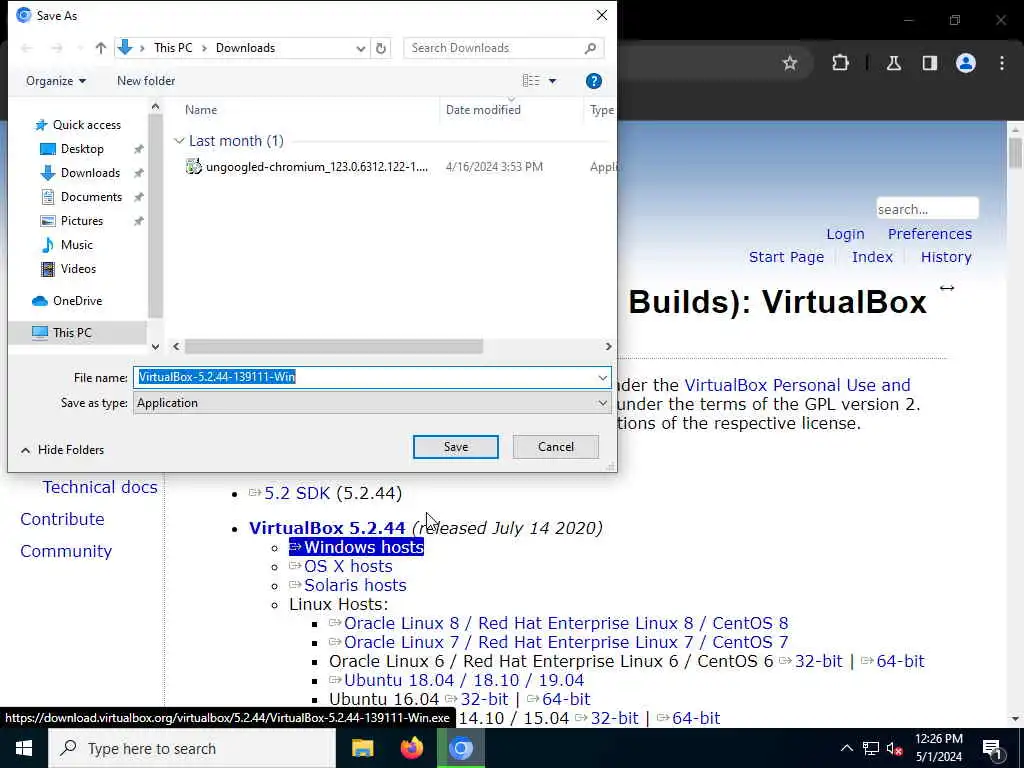Viewport: 1024px width, 768px height.
Task: Open the Save as type dropdown
Action: pos(372,403)
